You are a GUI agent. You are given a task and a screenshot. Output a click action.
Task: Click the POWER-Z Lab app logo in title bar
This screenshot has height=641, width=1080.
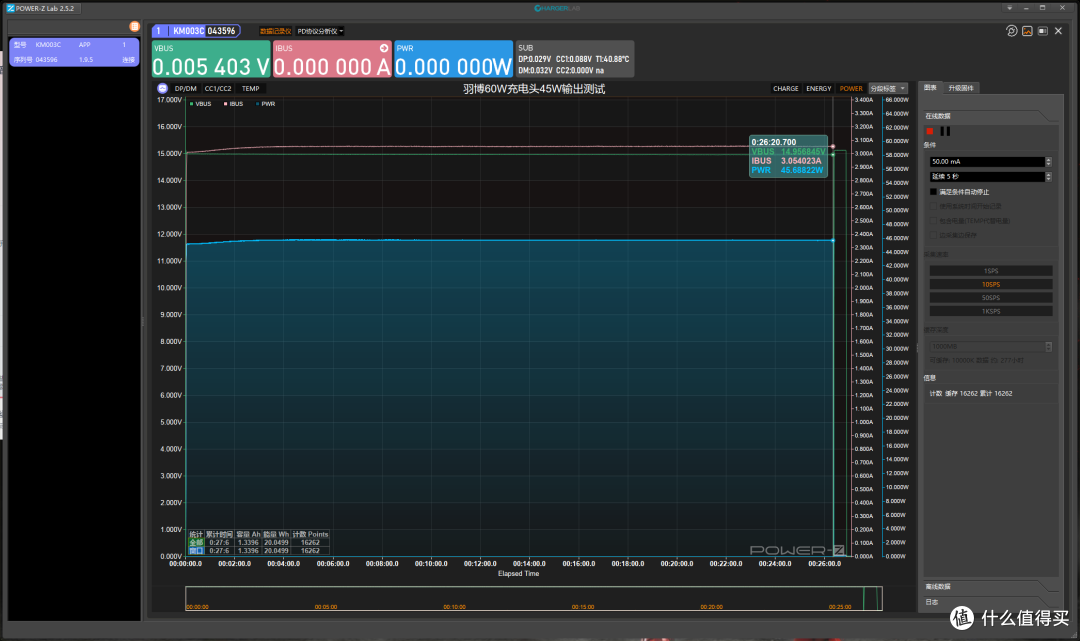click(x=10, y=8)
